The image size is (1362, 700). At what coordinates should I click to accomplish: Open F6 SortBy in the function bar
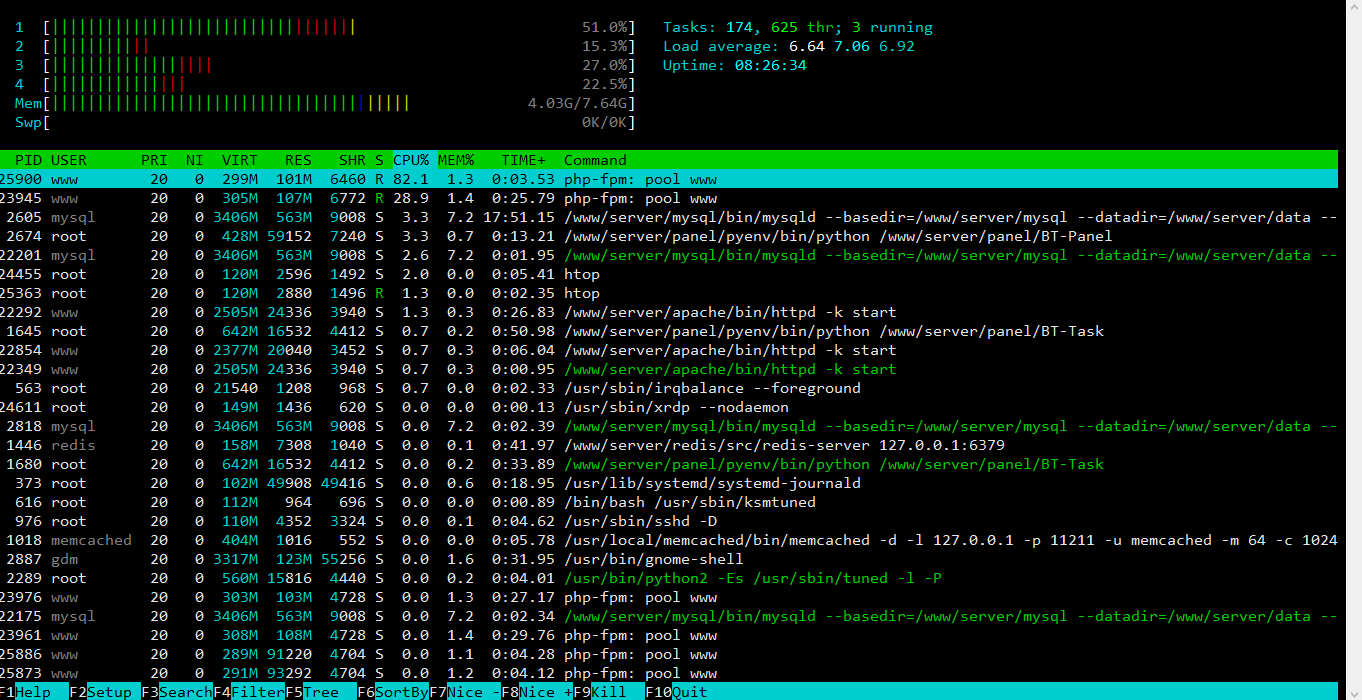[394, 692]
